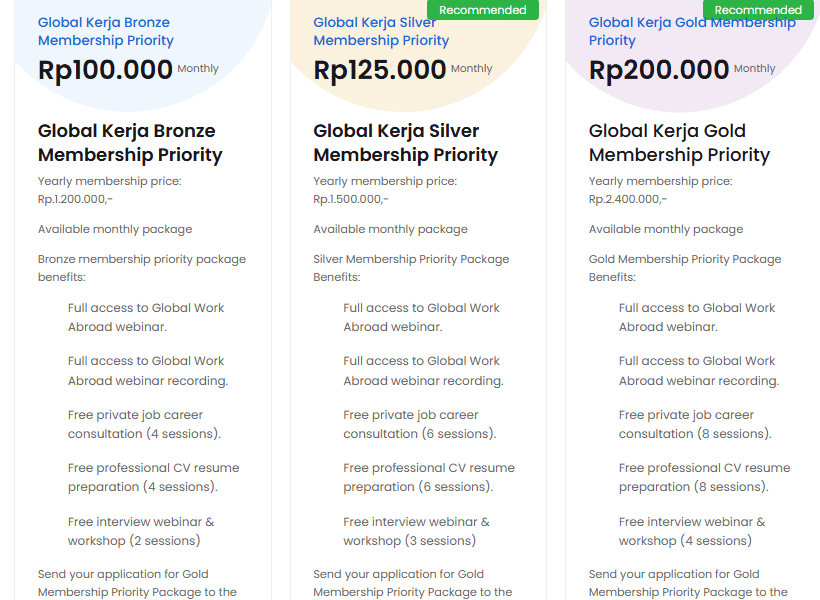Open the Global Kerja Bronze Membership Priority link
The image size is (820, 600).
(x=105, y=31)
